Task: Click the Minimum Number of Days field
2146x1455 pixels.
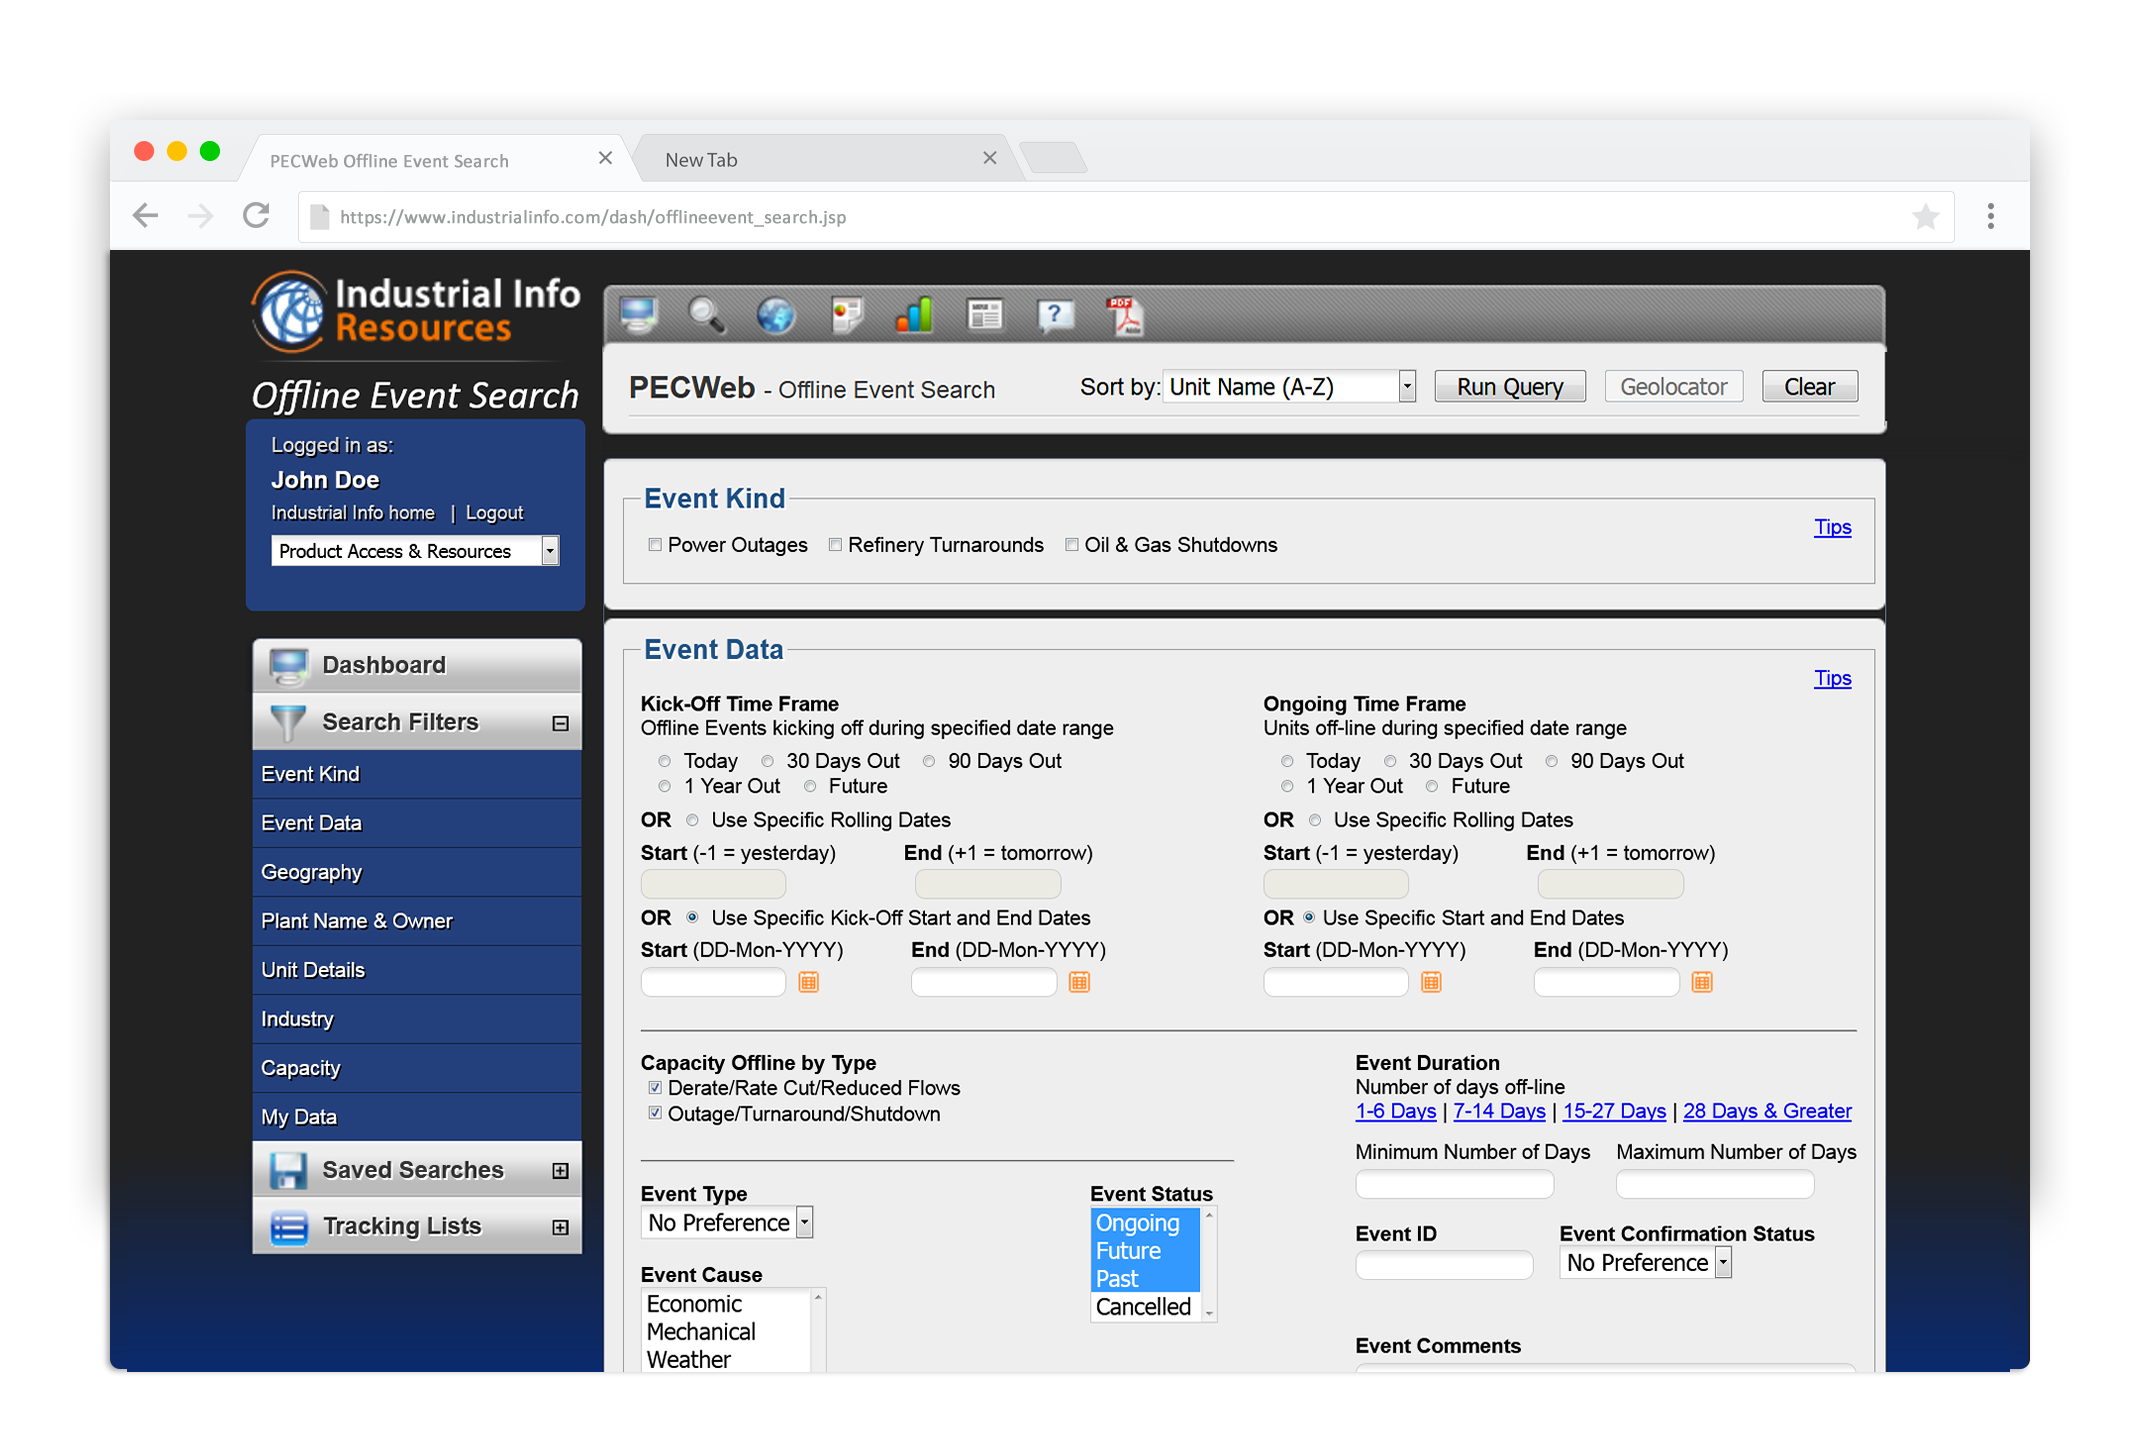Action: 1454,1185
